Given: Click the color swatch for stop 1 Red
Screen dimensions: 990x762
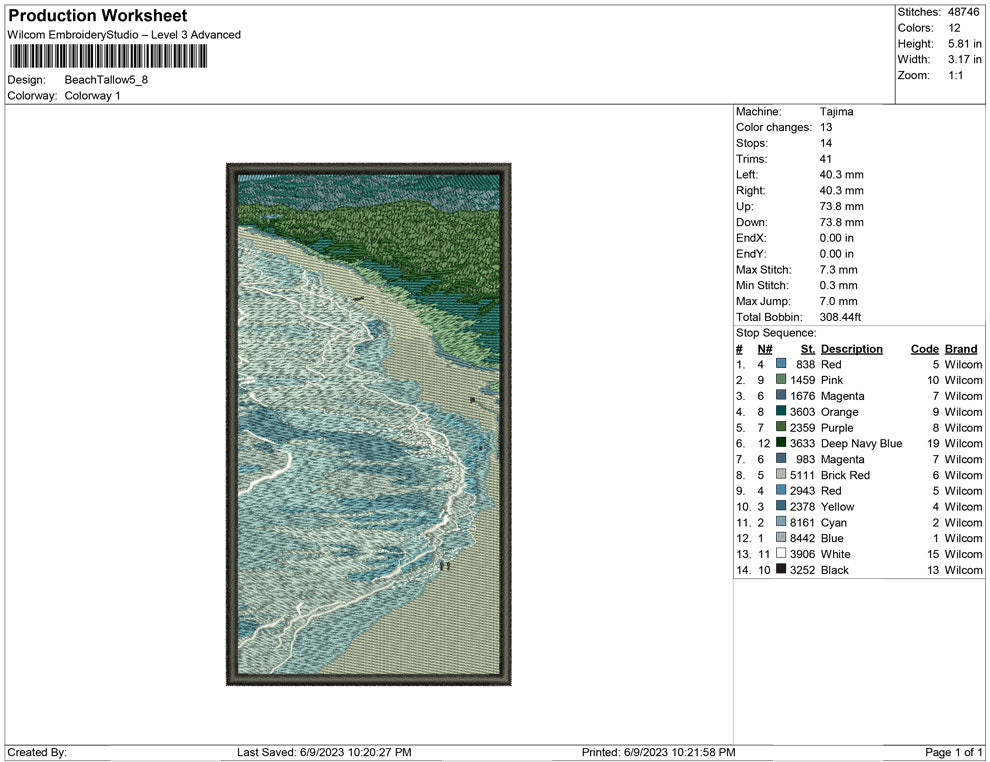Looking at the screenshot, I should point(781,364).
